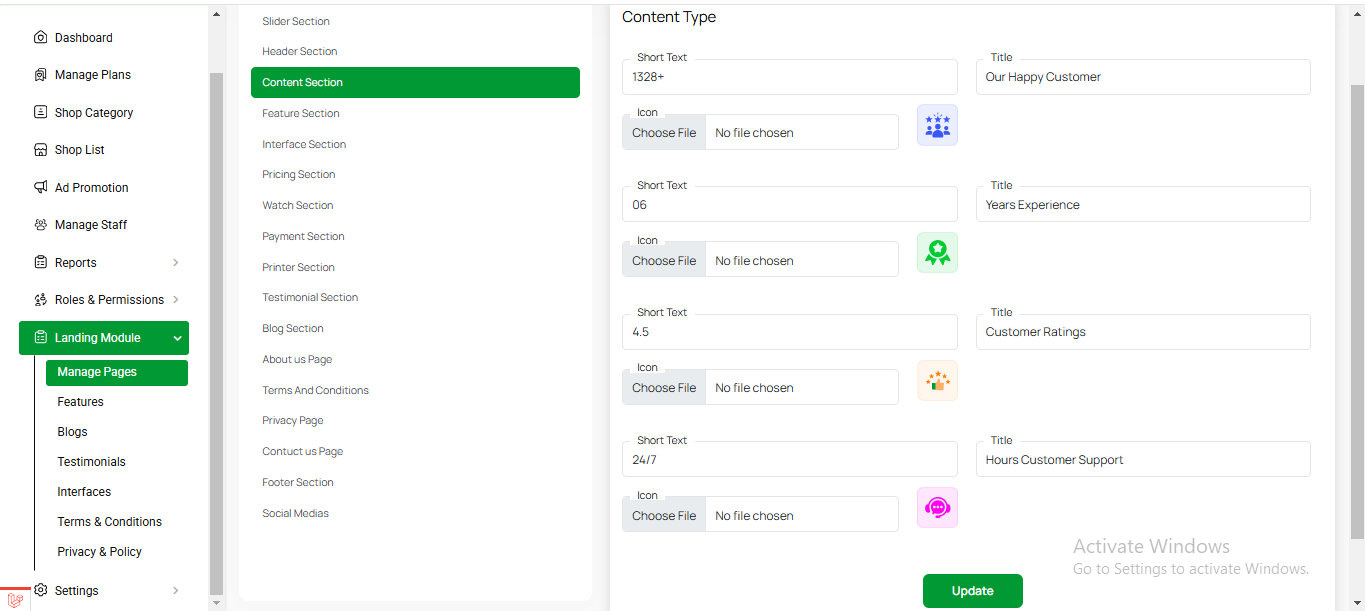Collapse the Landing Module dropdown
Screen dimensions: 1365x611
[x=177, y=338]
